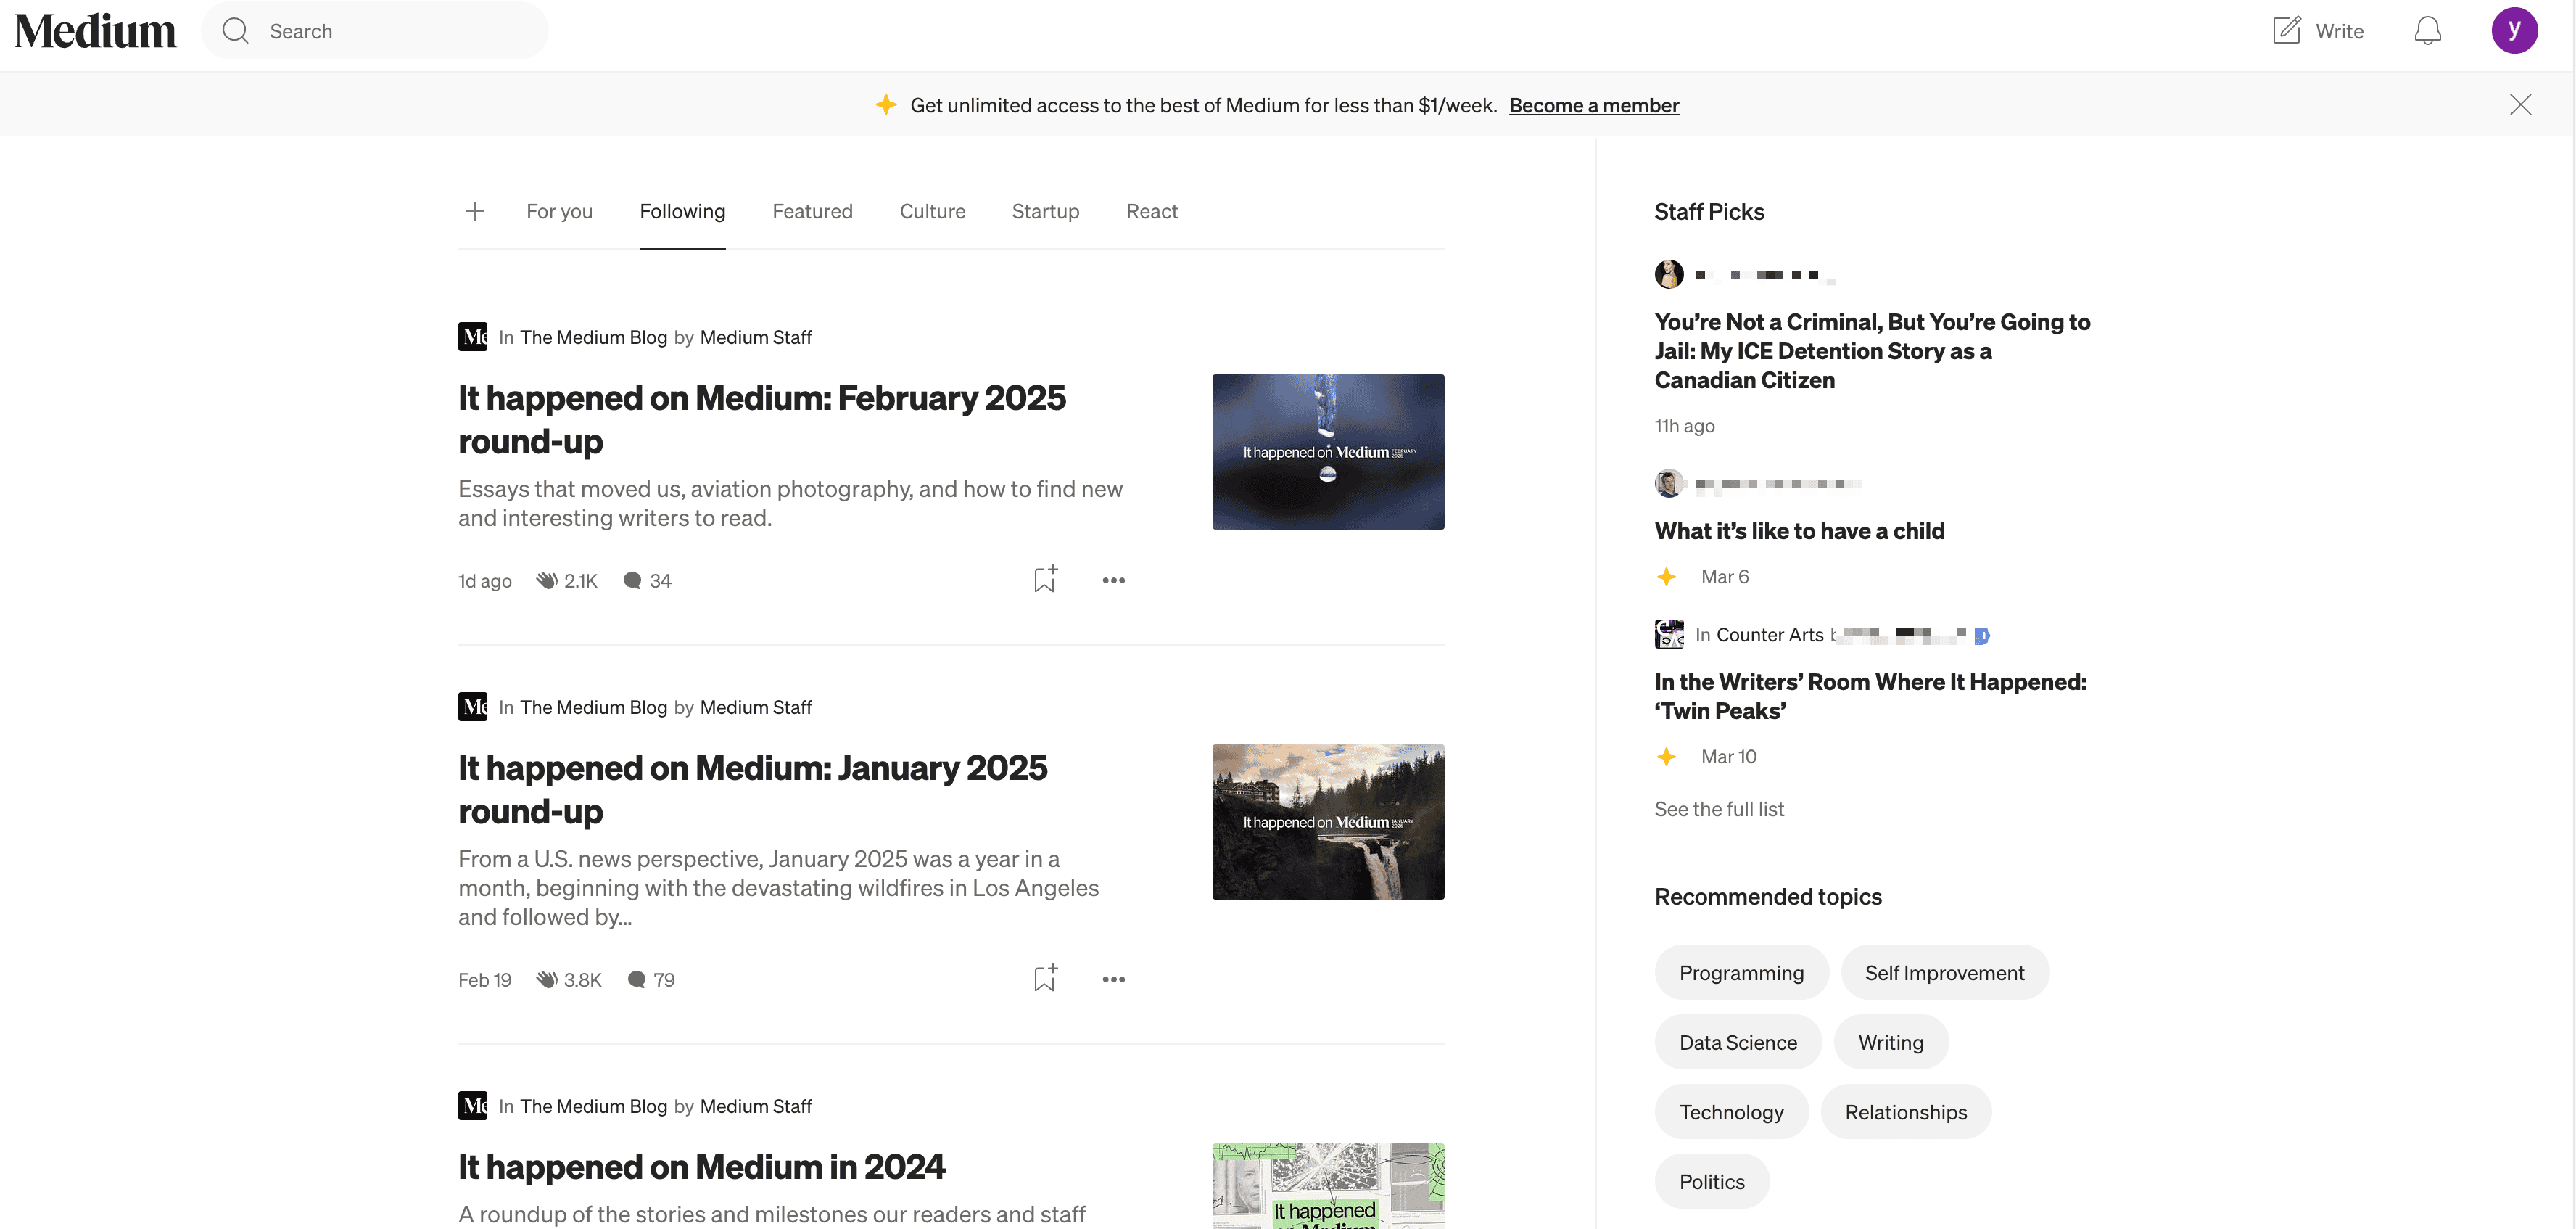The image size is (2576, 1229).
Task: Open See the full list link
Action: click(1718, 809)
